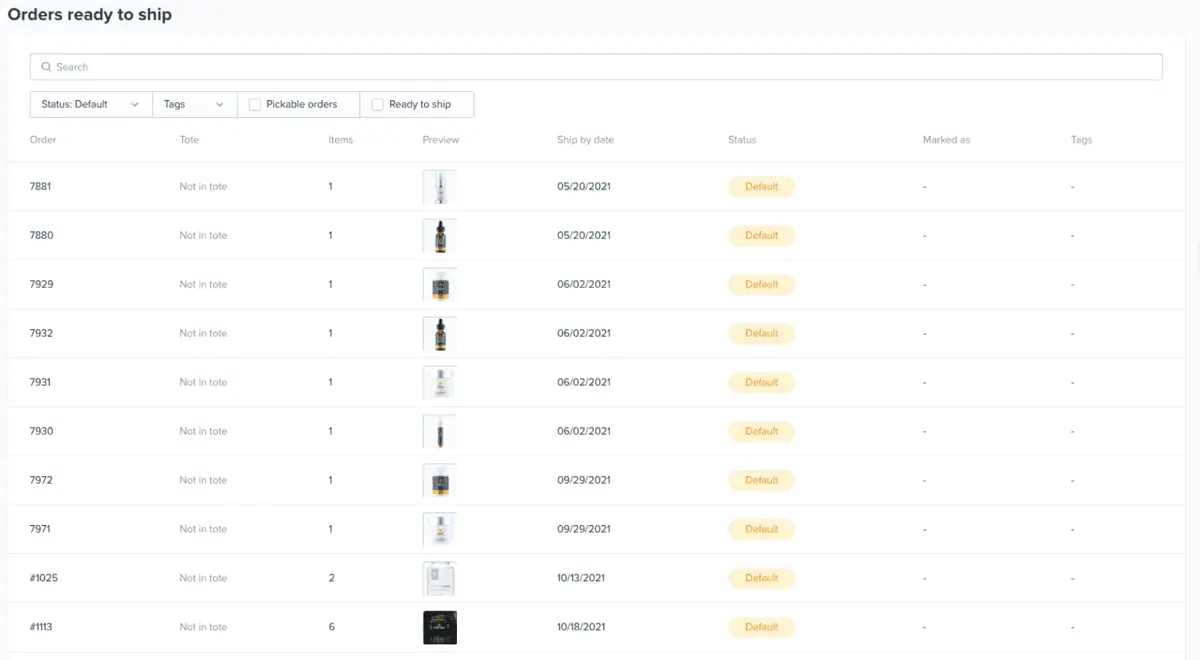1200x660 pixels.
Task: Click Default status badge for order 7972
Action: click(x=761, y=481)
